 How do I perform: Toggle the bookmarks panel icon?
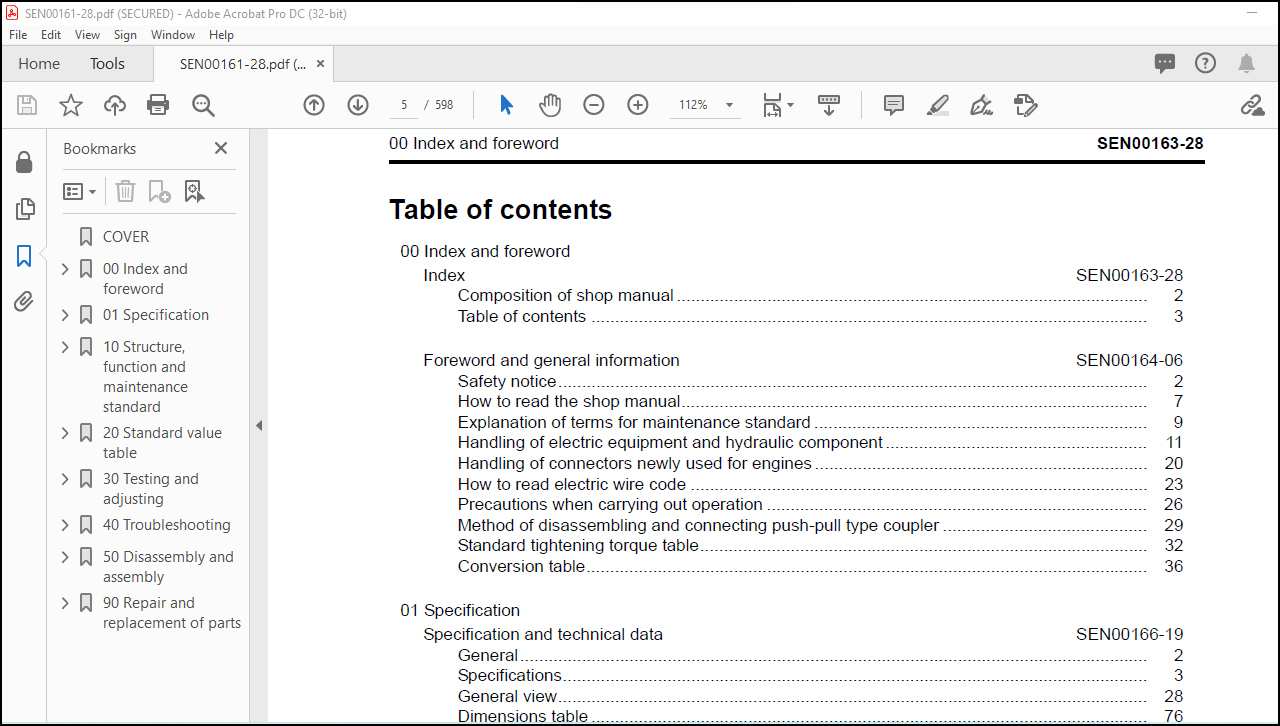click(24, 256)
